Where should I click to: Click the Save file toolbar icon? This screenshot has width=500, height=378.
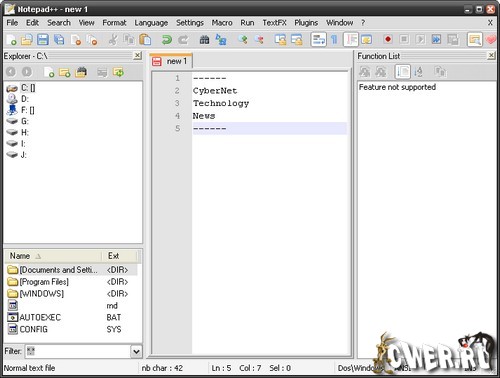point(43,39)
